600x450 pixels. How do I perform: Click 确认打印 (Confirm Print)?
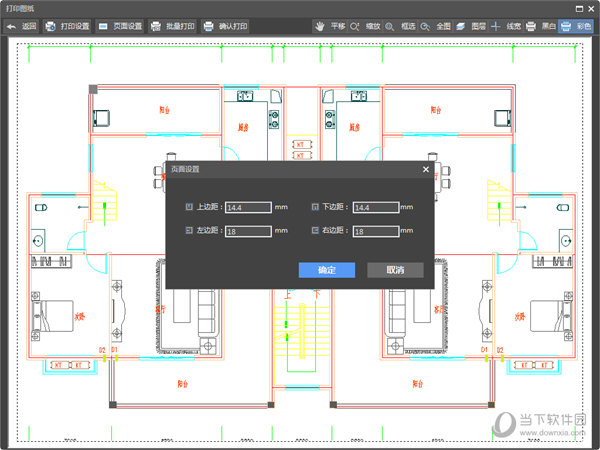point(226,26)
